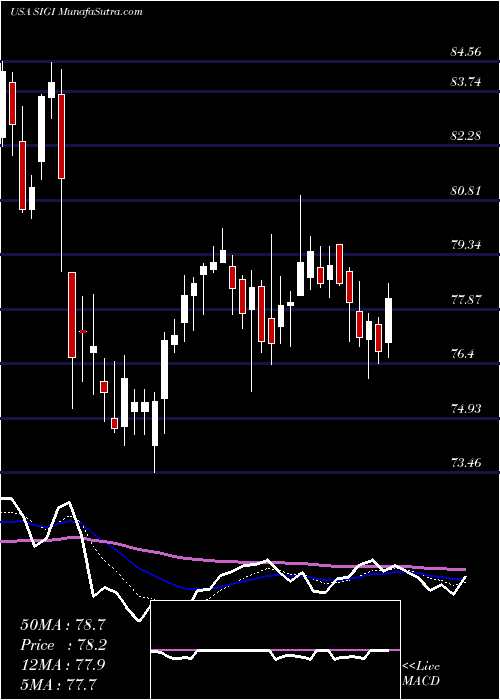Image resolution: width=500 pixels, height=700 pixels.
Task: Click the USA SIGI MunafaSutra.com title
Action: point(76,12)
